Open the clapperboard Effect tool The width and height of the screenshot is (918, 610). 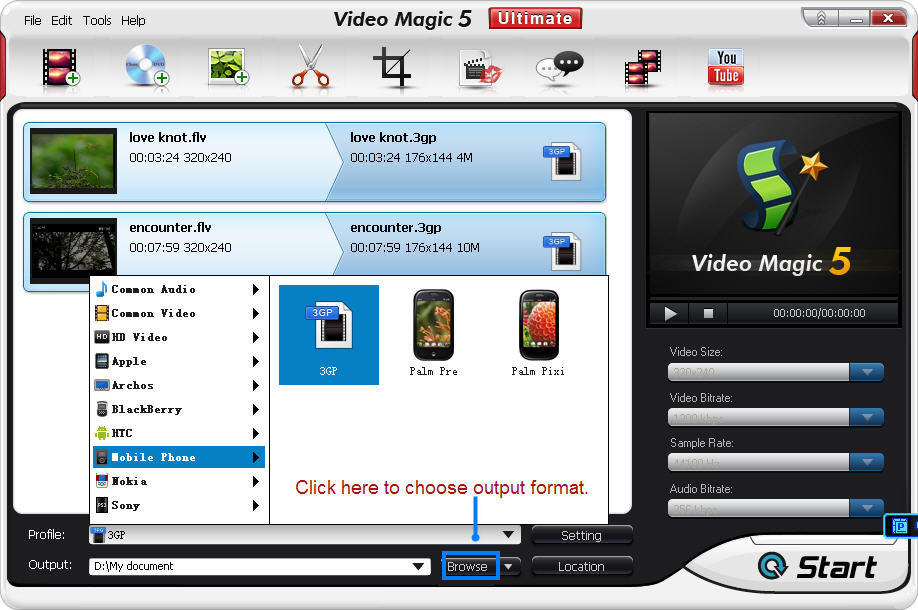tap(480, 68)
